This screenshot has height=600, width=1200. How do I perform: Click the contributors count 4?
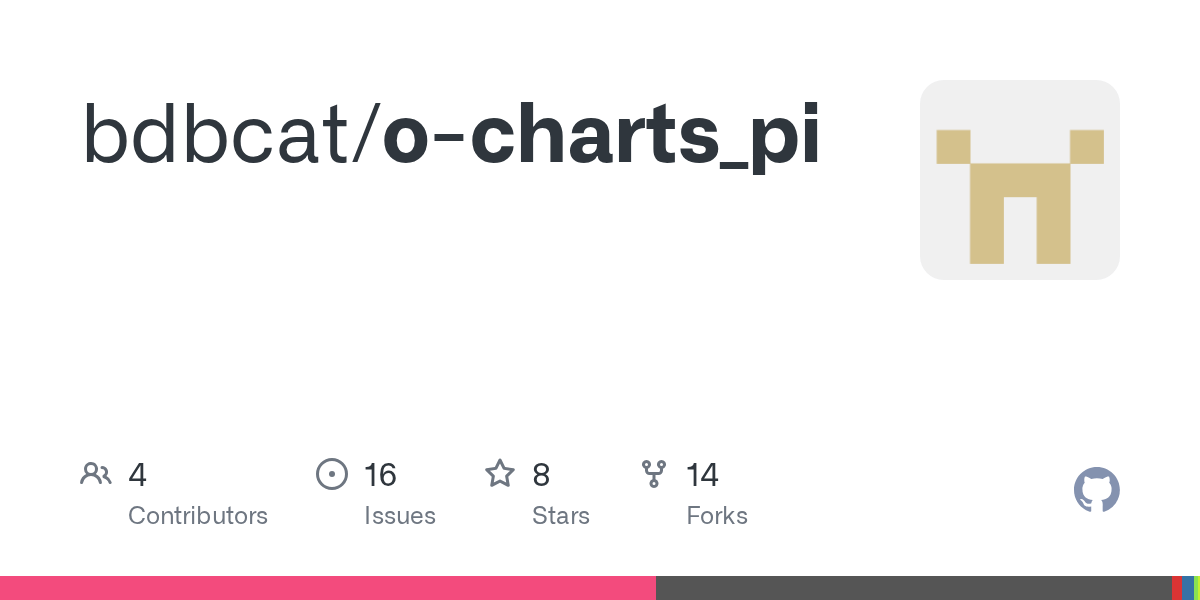[138, 475]
